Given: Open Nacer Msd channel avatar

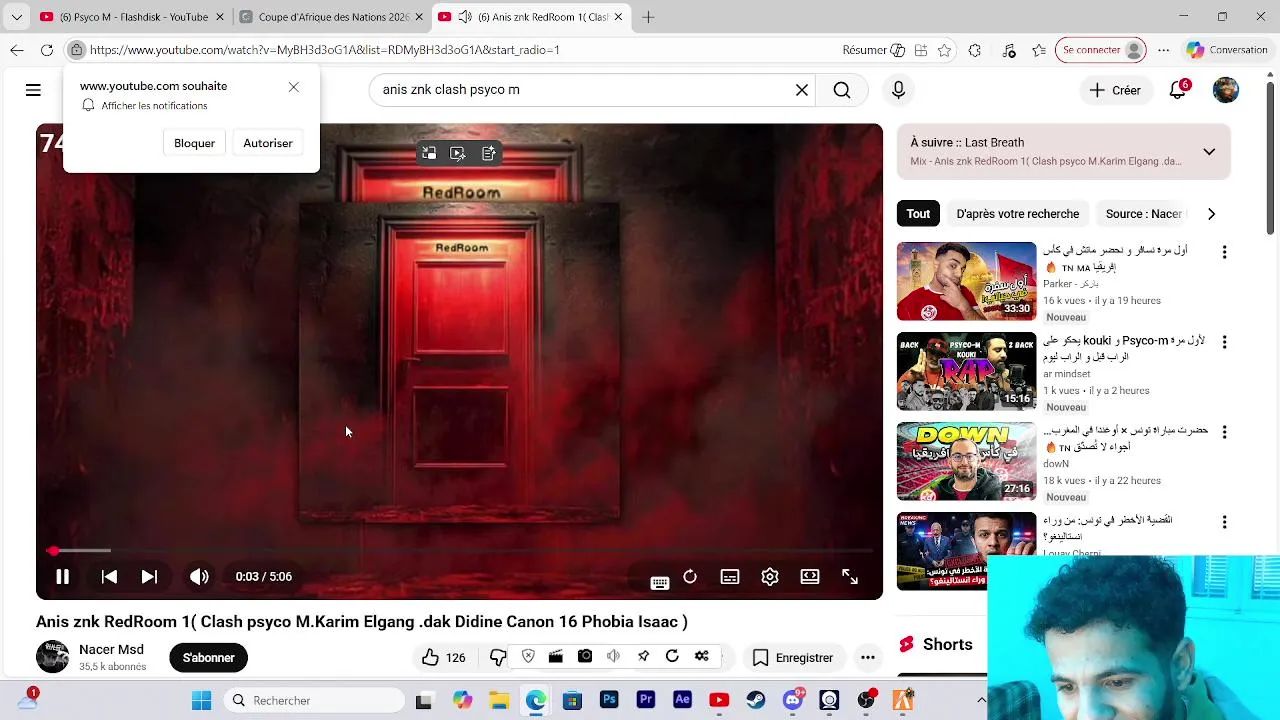Looking at the screenshot, I should pos(52,657).
